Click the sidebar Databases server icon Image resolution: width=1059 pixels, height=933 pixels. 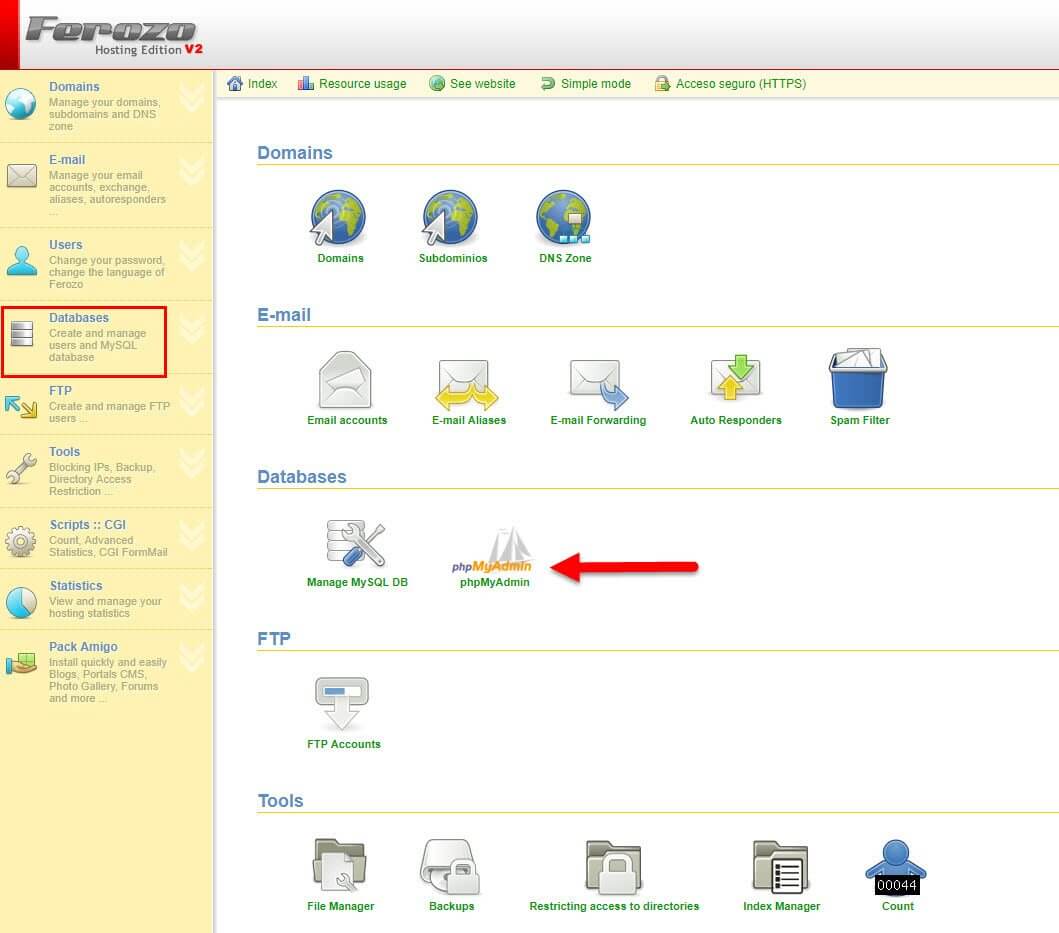pos(22,334)
